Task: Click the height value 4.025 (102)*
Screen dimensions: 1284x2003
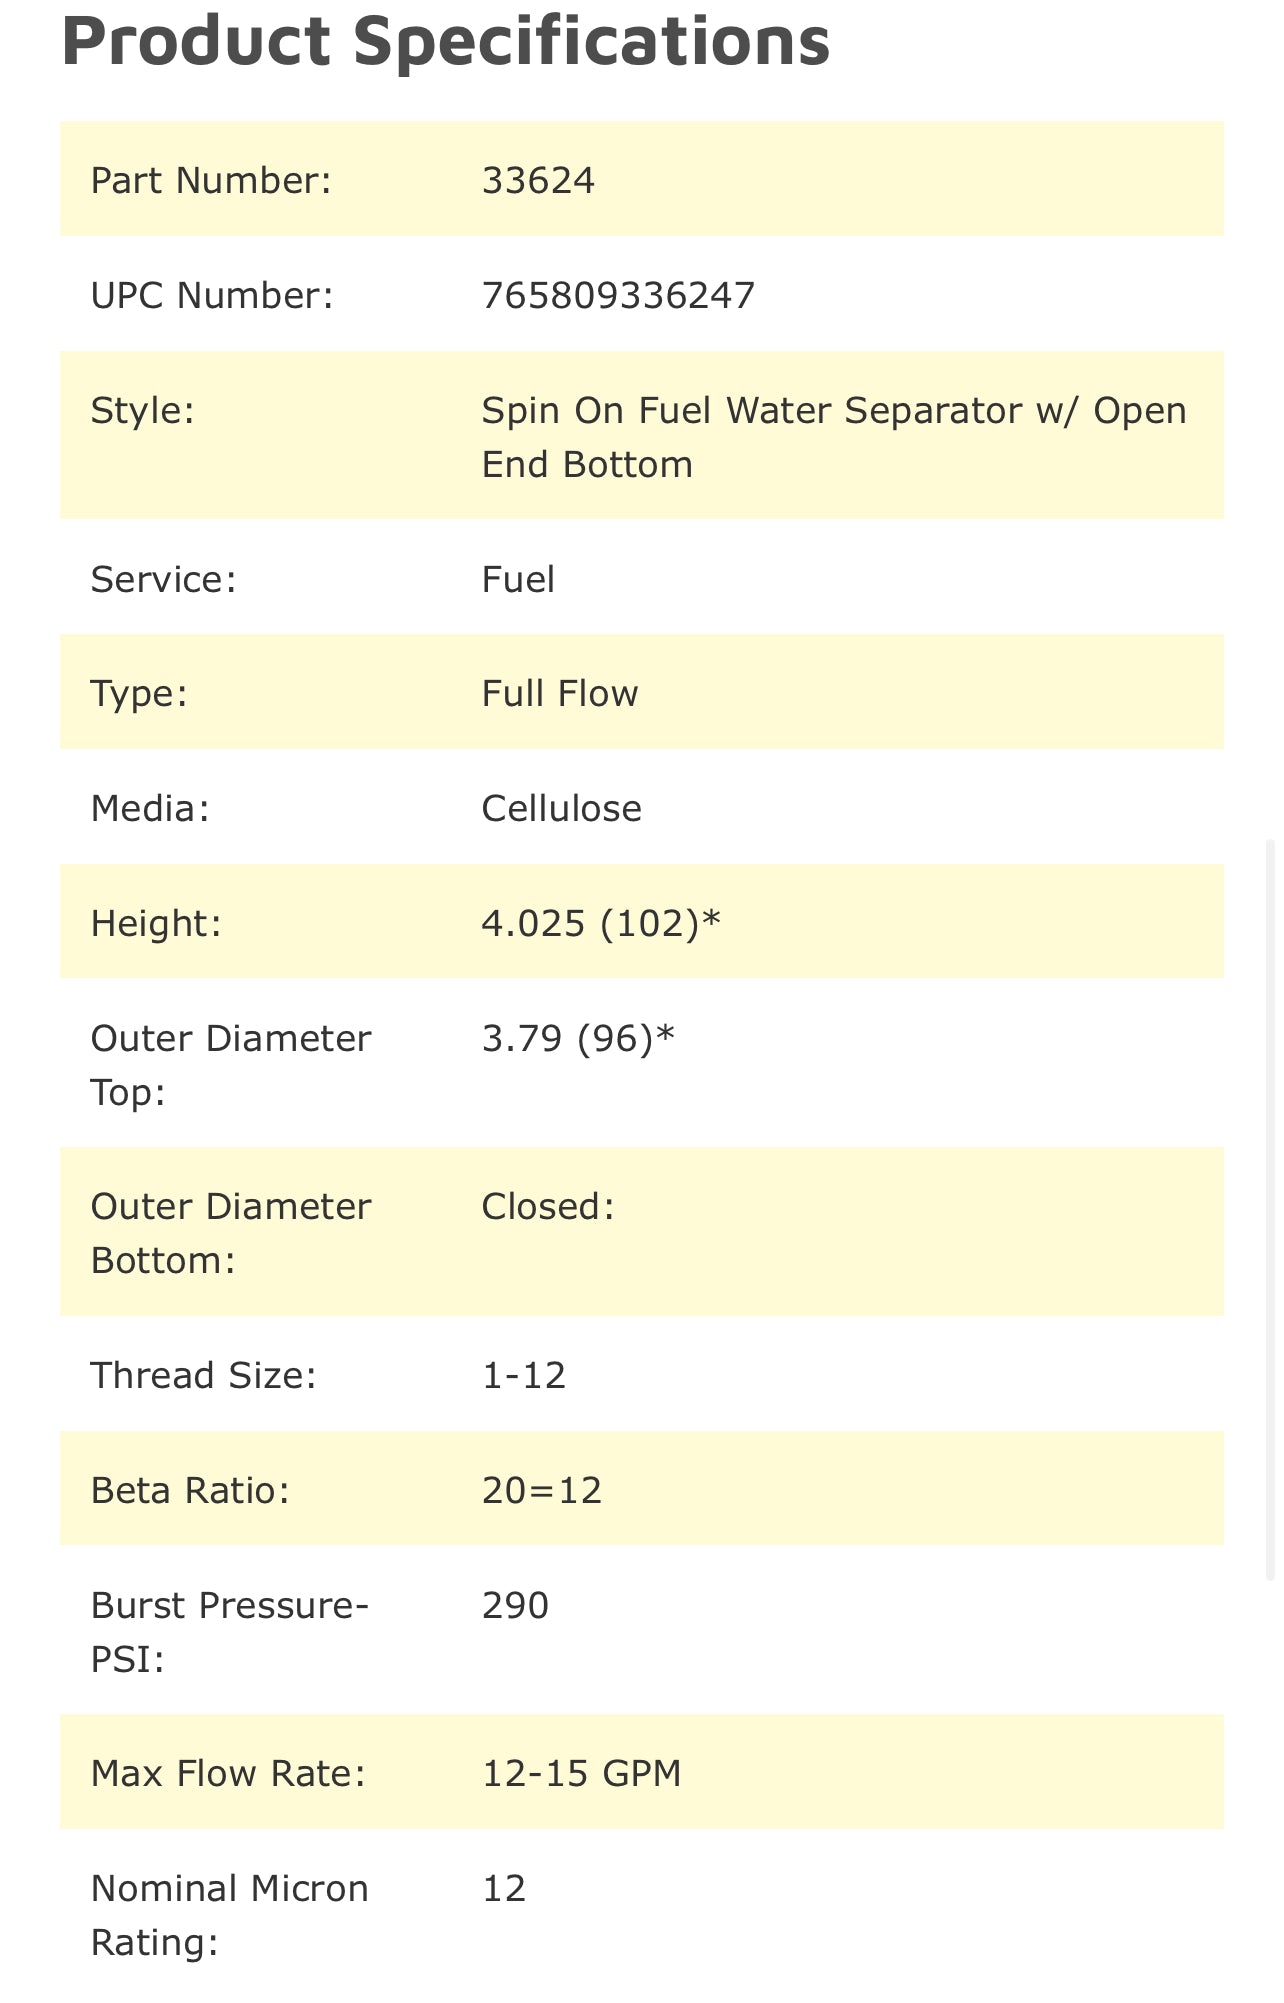Action: 600,923
